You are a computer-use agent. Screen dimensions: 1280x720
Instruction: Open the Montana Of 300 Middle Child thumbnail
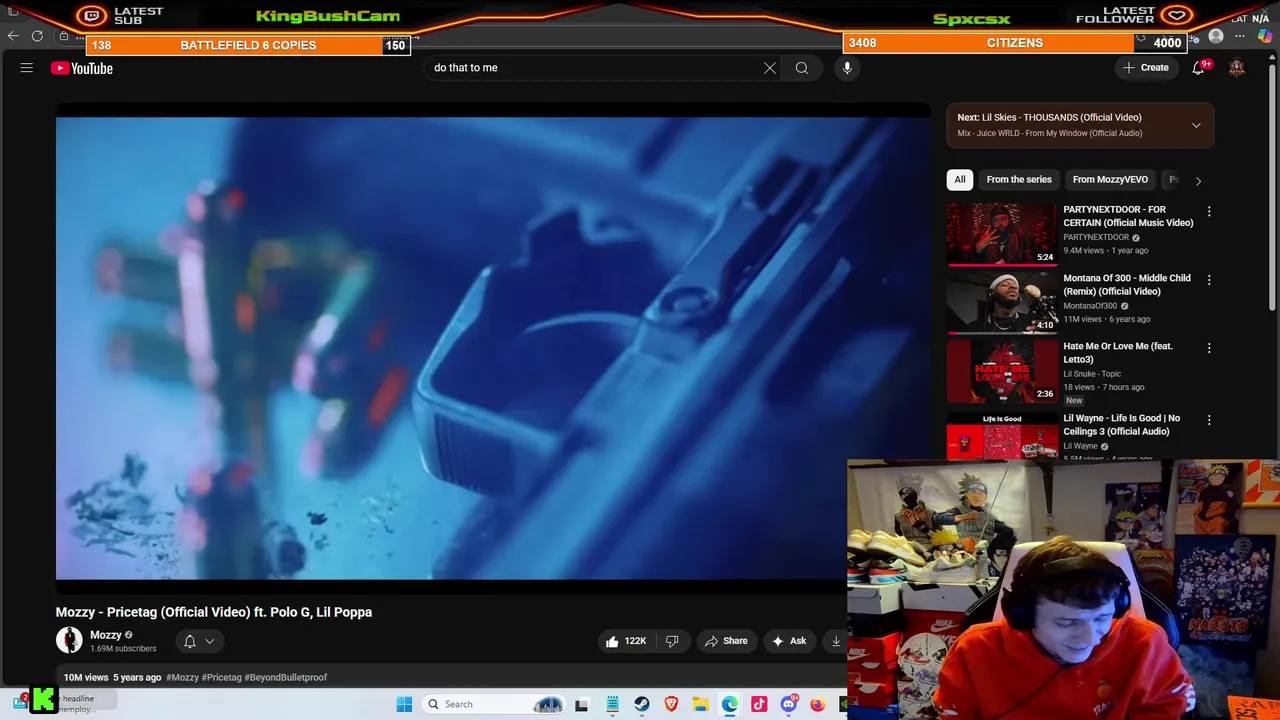coord(1001,303)
